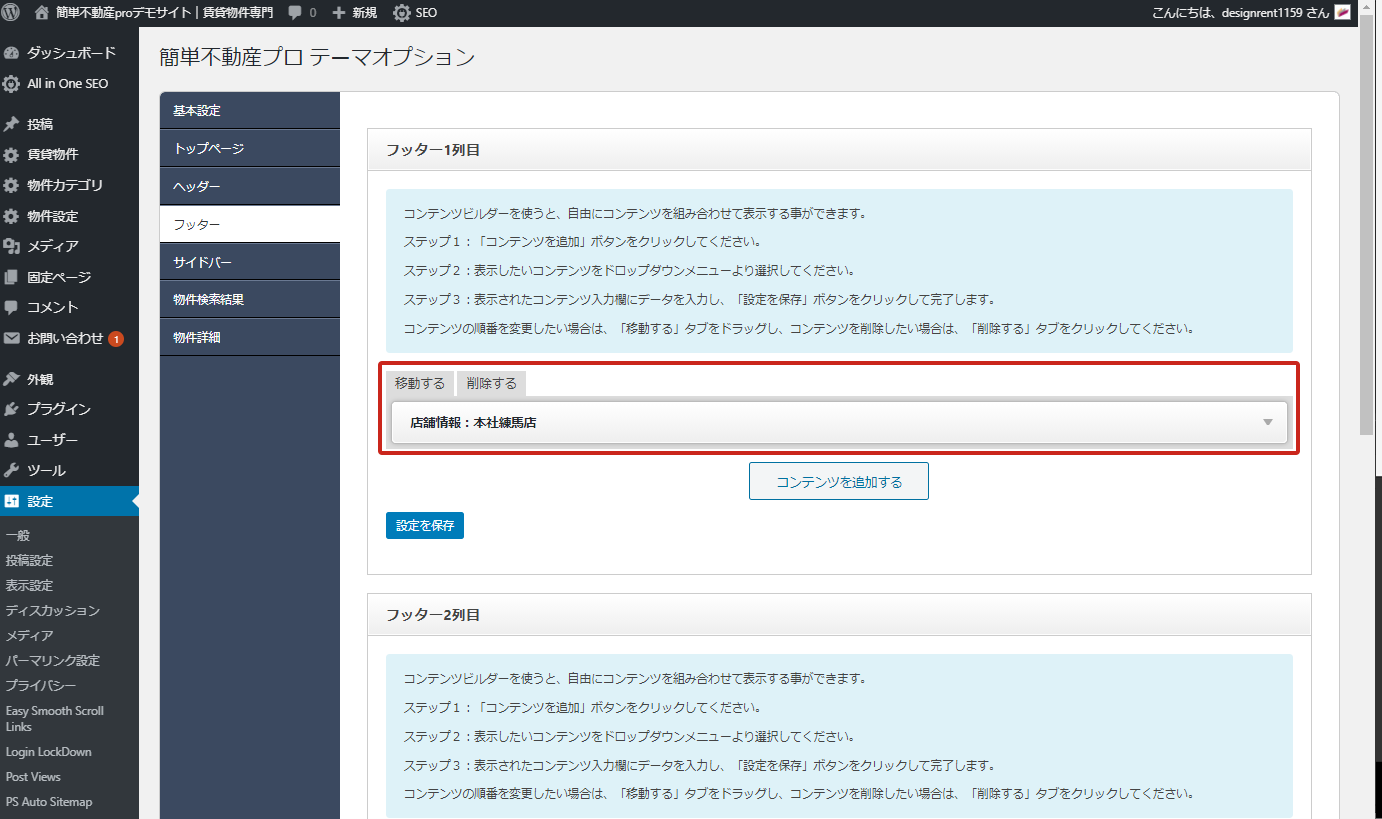Click the コンテンツを追加する button
Screen dimensions: 1382x819
click(x=838, y=481)
